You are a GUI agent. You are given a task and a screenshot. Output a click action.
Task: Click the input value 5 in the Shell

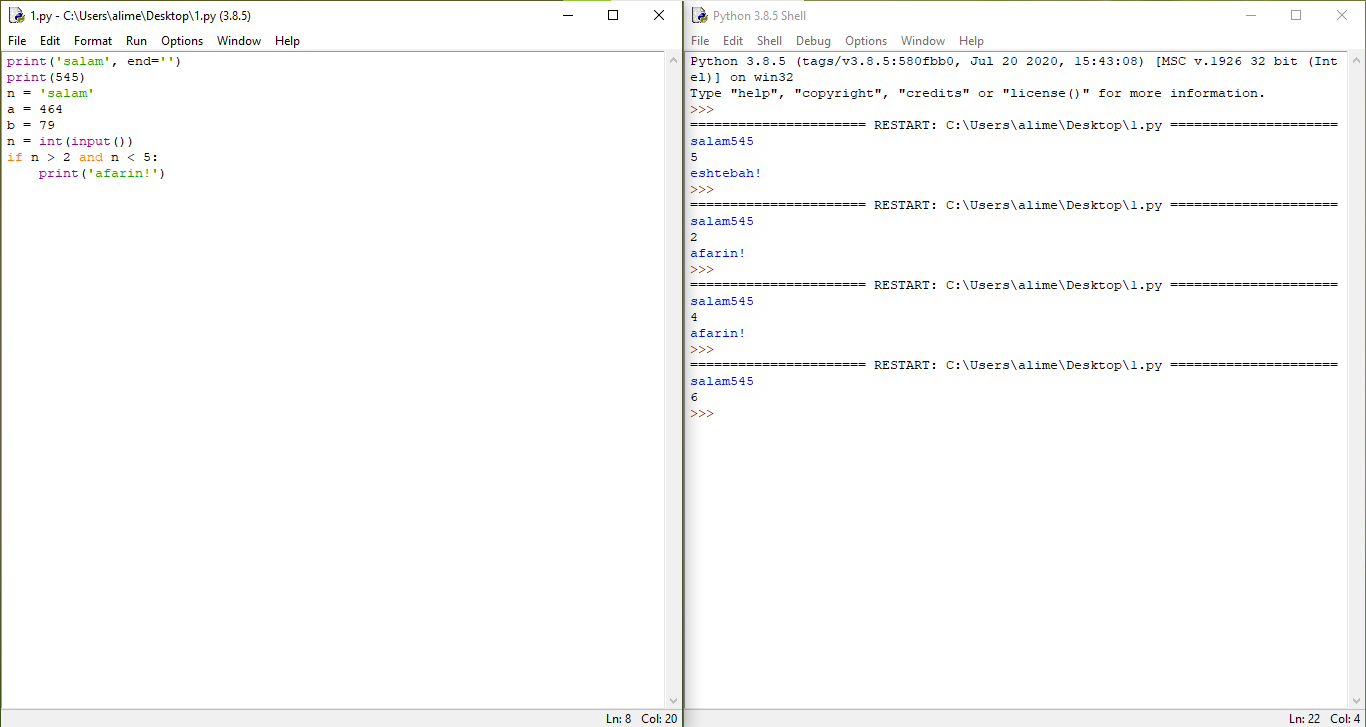pyautogui.click(x=694, y=157)
